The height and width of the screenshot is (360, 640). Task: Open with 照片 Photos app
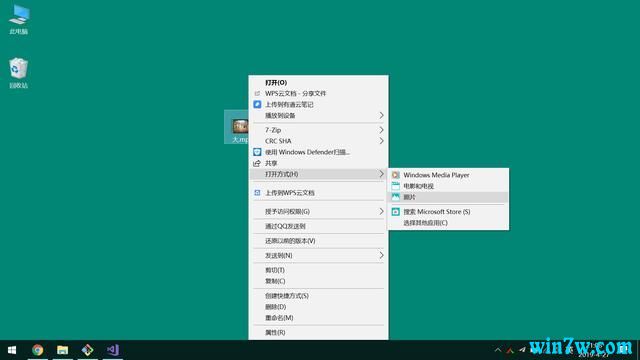(448, 197)
